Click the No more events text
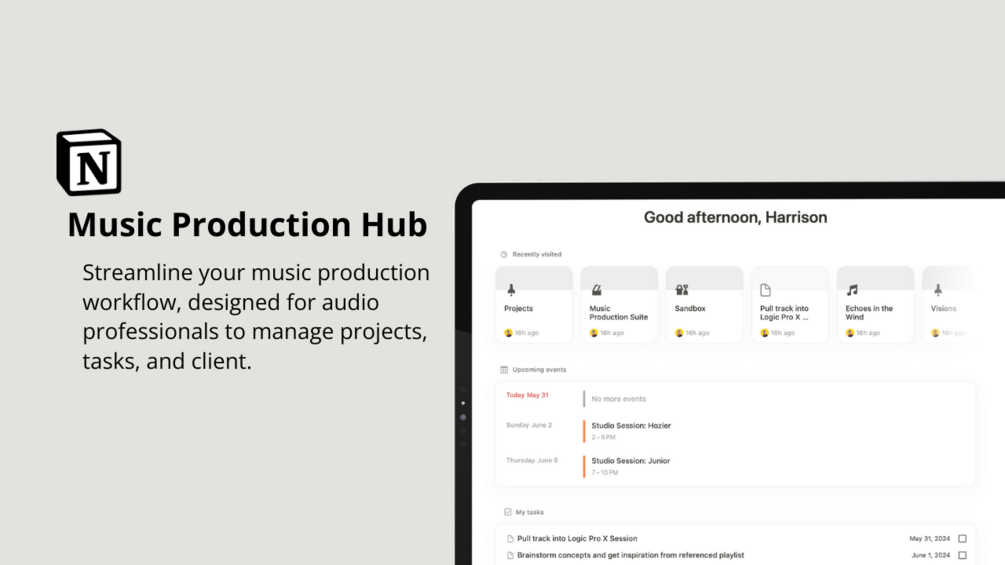Screen dimensions: 1005x565 point(618,399)
